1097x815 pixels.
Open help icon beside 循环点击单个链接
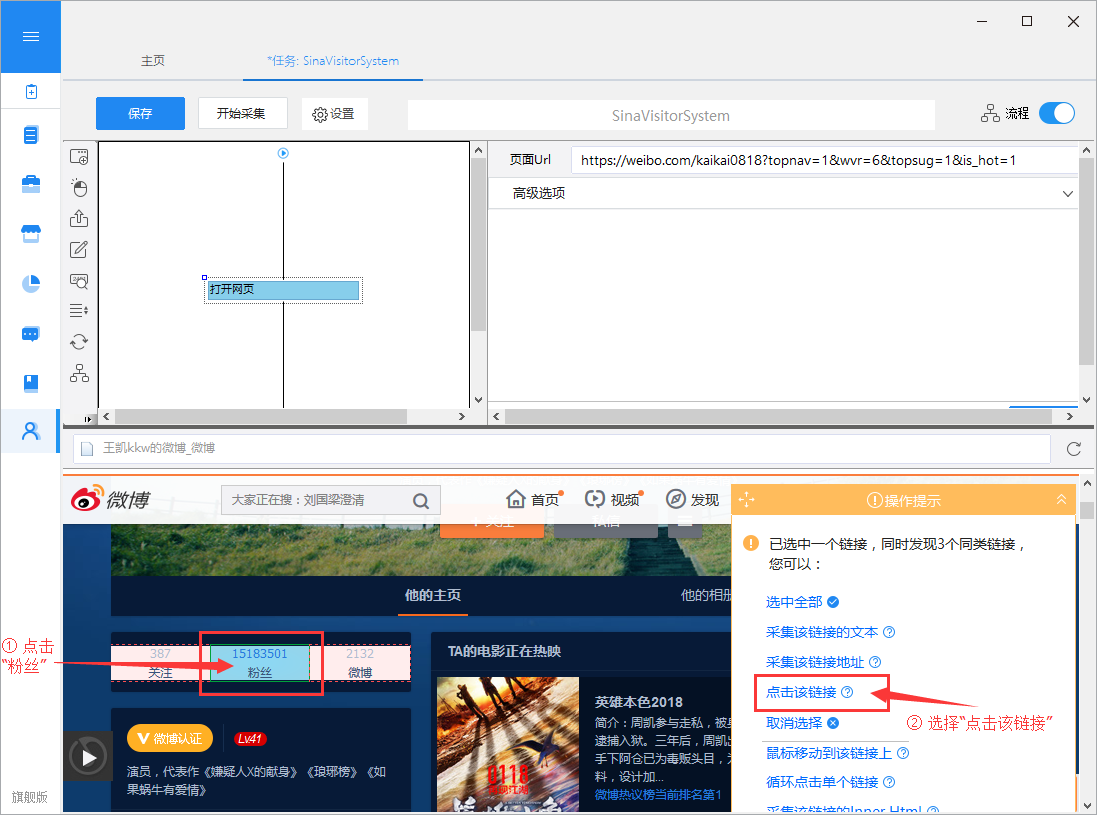tap(889, 782)
